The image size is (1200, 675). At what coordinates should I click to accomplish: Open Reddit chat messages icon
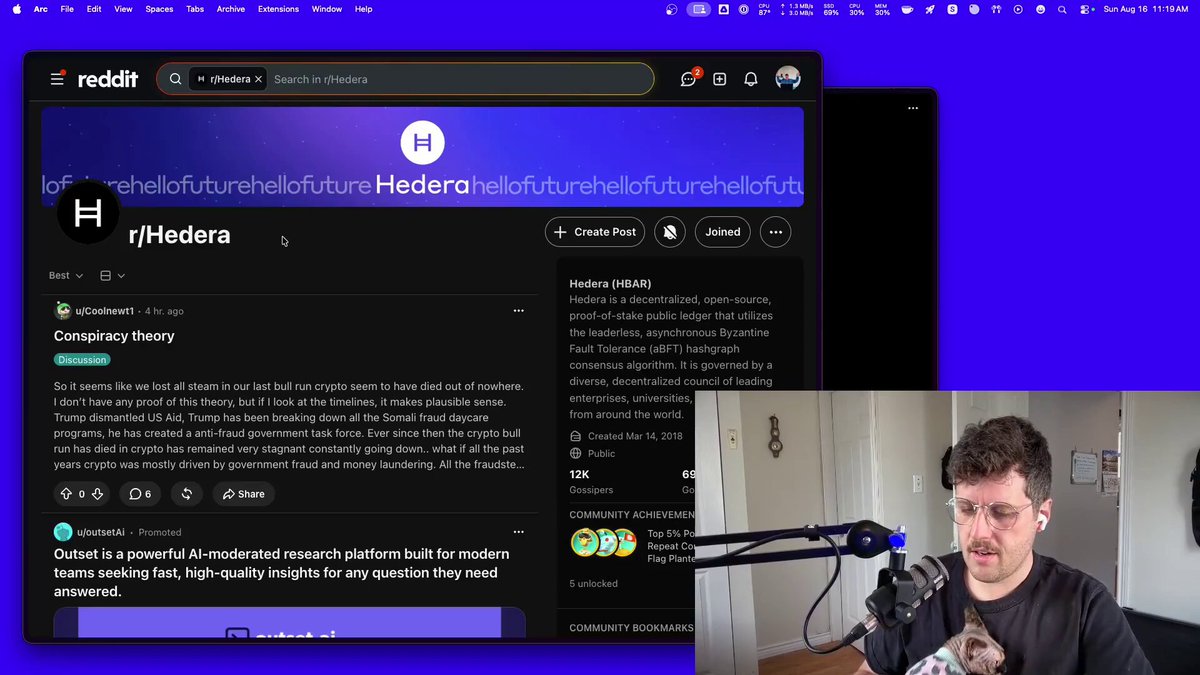tap(688, 79)
